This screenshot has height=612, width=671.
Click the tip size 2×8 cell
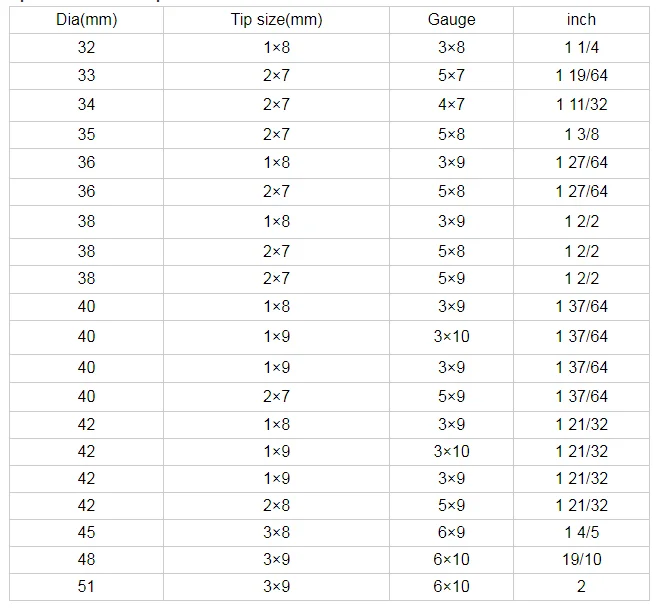click(x=276, y=506)
